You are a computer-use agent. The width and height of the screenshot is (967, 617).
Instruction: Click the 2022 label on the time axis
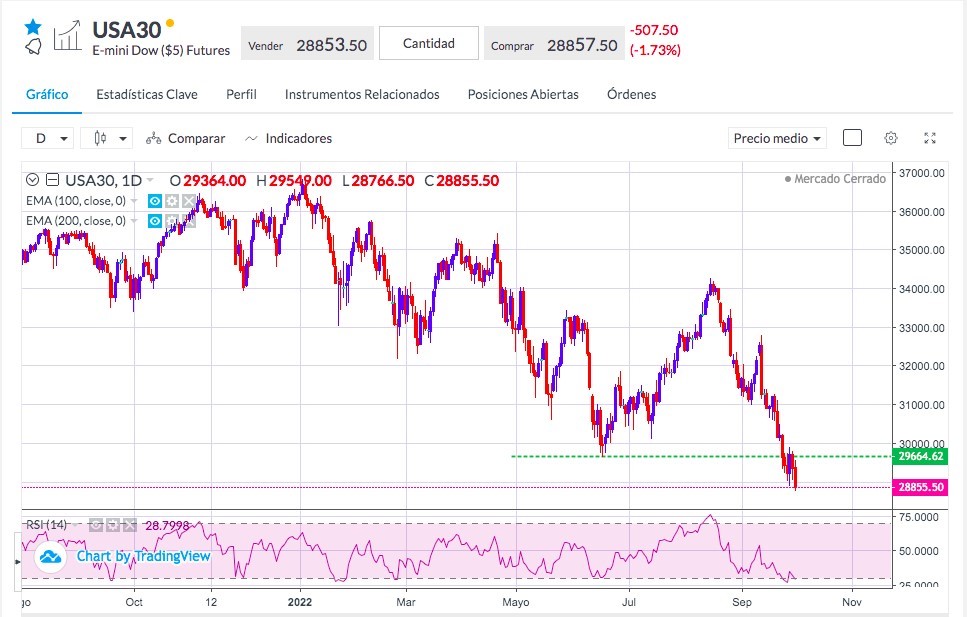[300, 602]
